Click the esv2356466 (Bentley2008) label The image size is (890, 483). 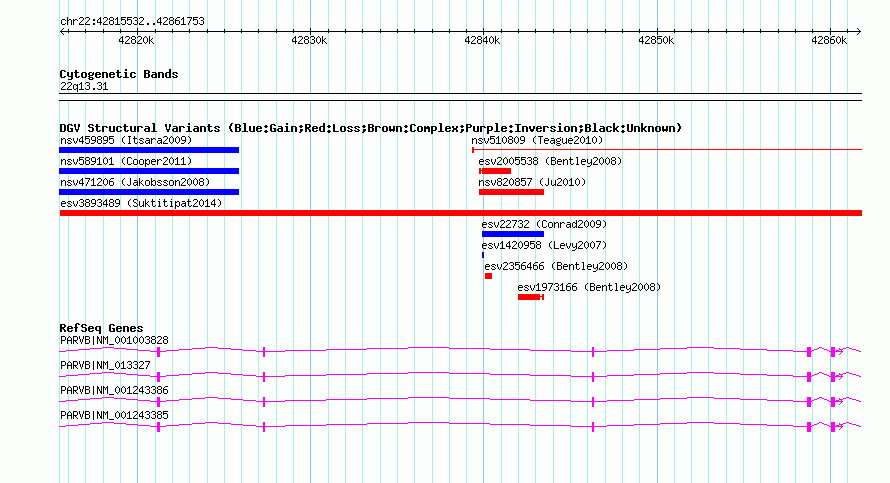556,266
